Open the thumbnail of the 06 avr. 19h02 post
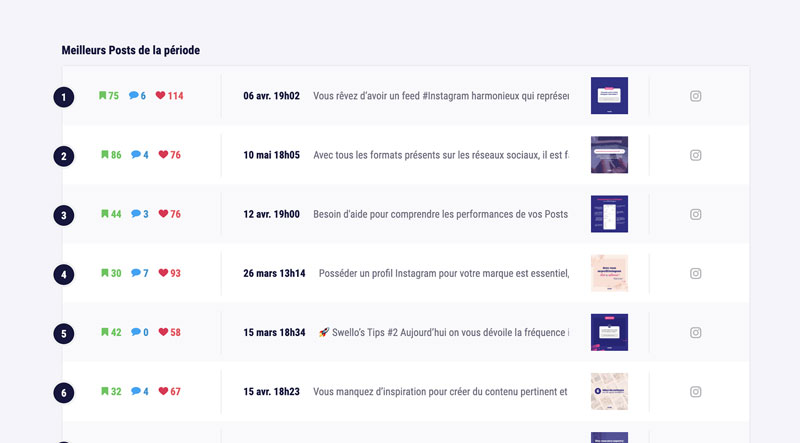800x443 pixels. 609,96
